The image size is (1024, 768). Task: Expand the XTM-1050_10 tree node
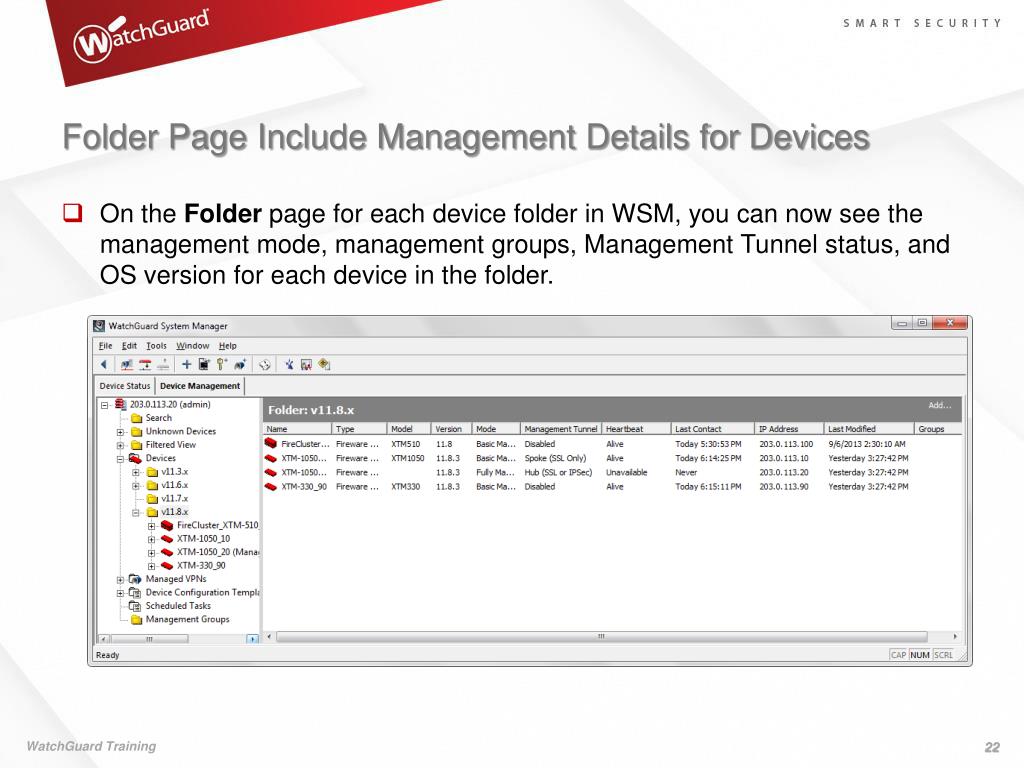click(152, 539)
